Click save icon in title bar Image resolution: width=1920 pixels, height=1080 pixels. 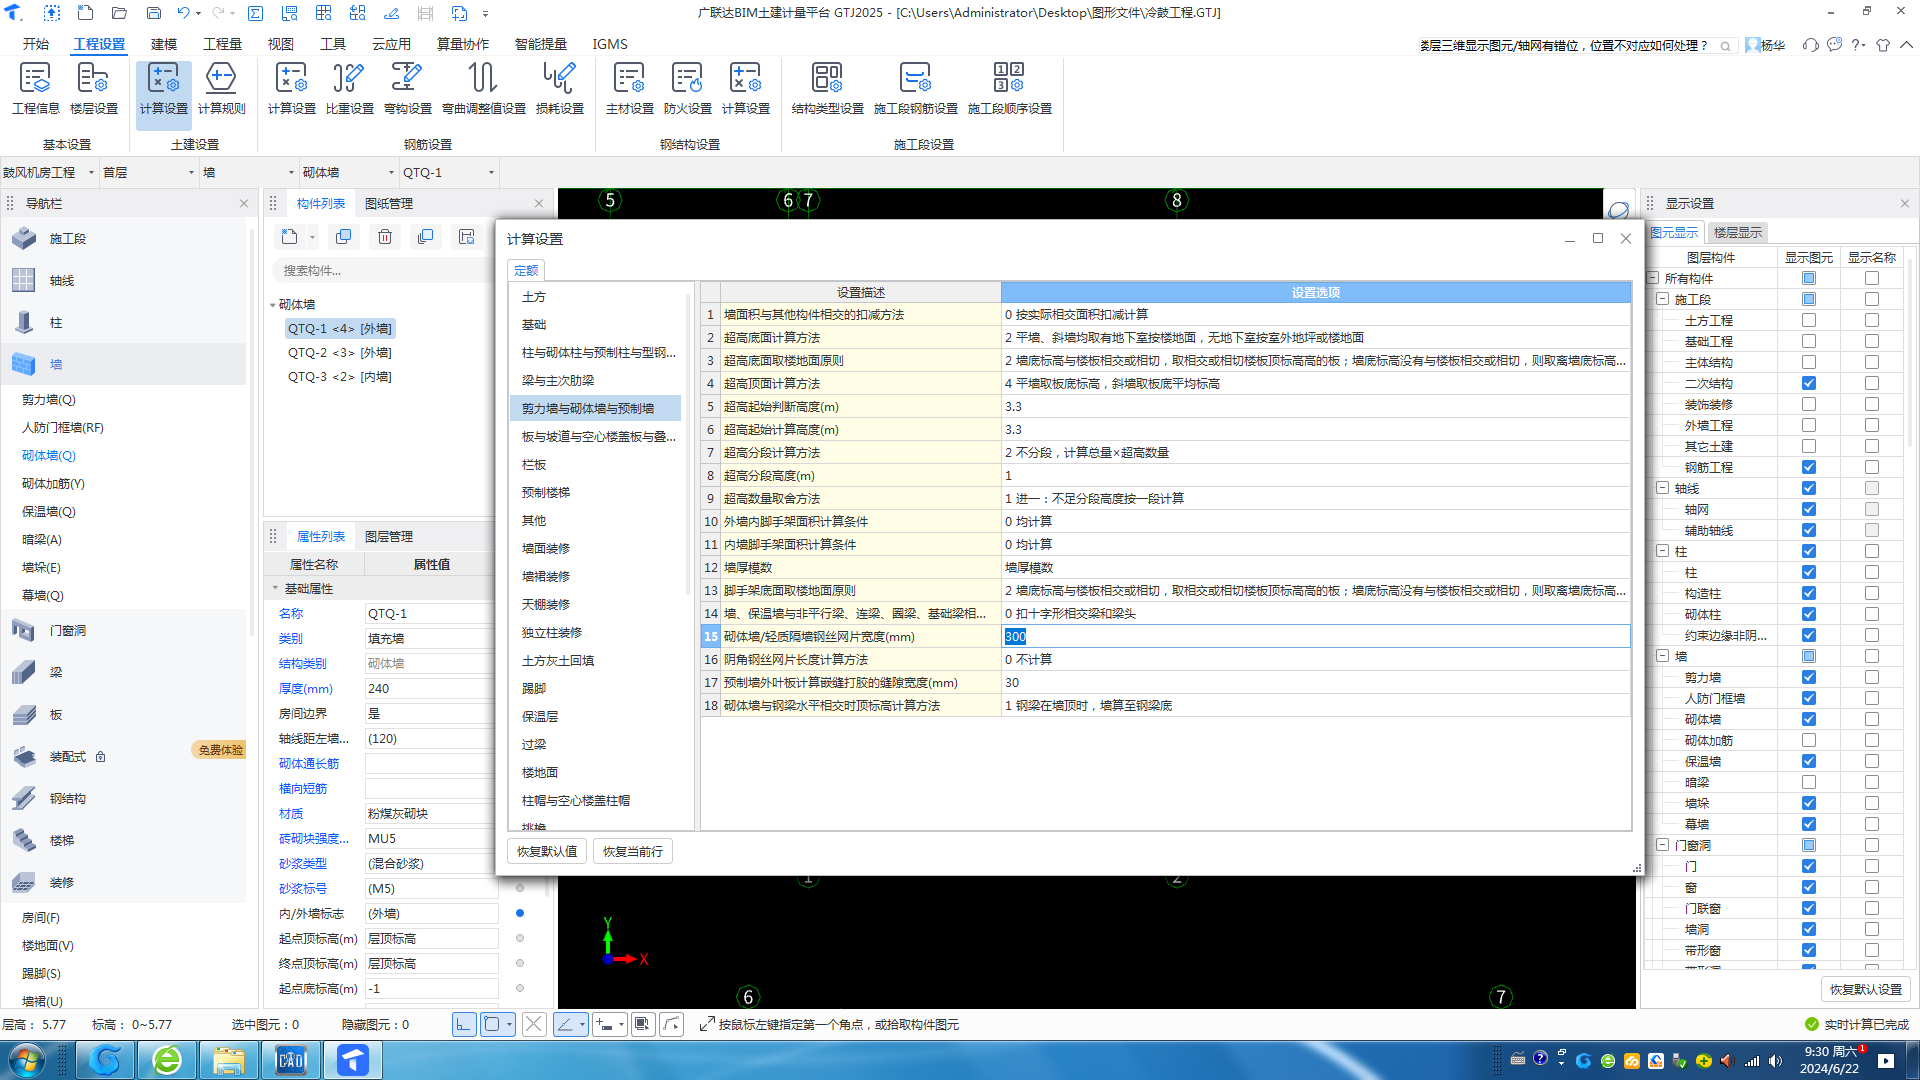[x=153, y=13]
